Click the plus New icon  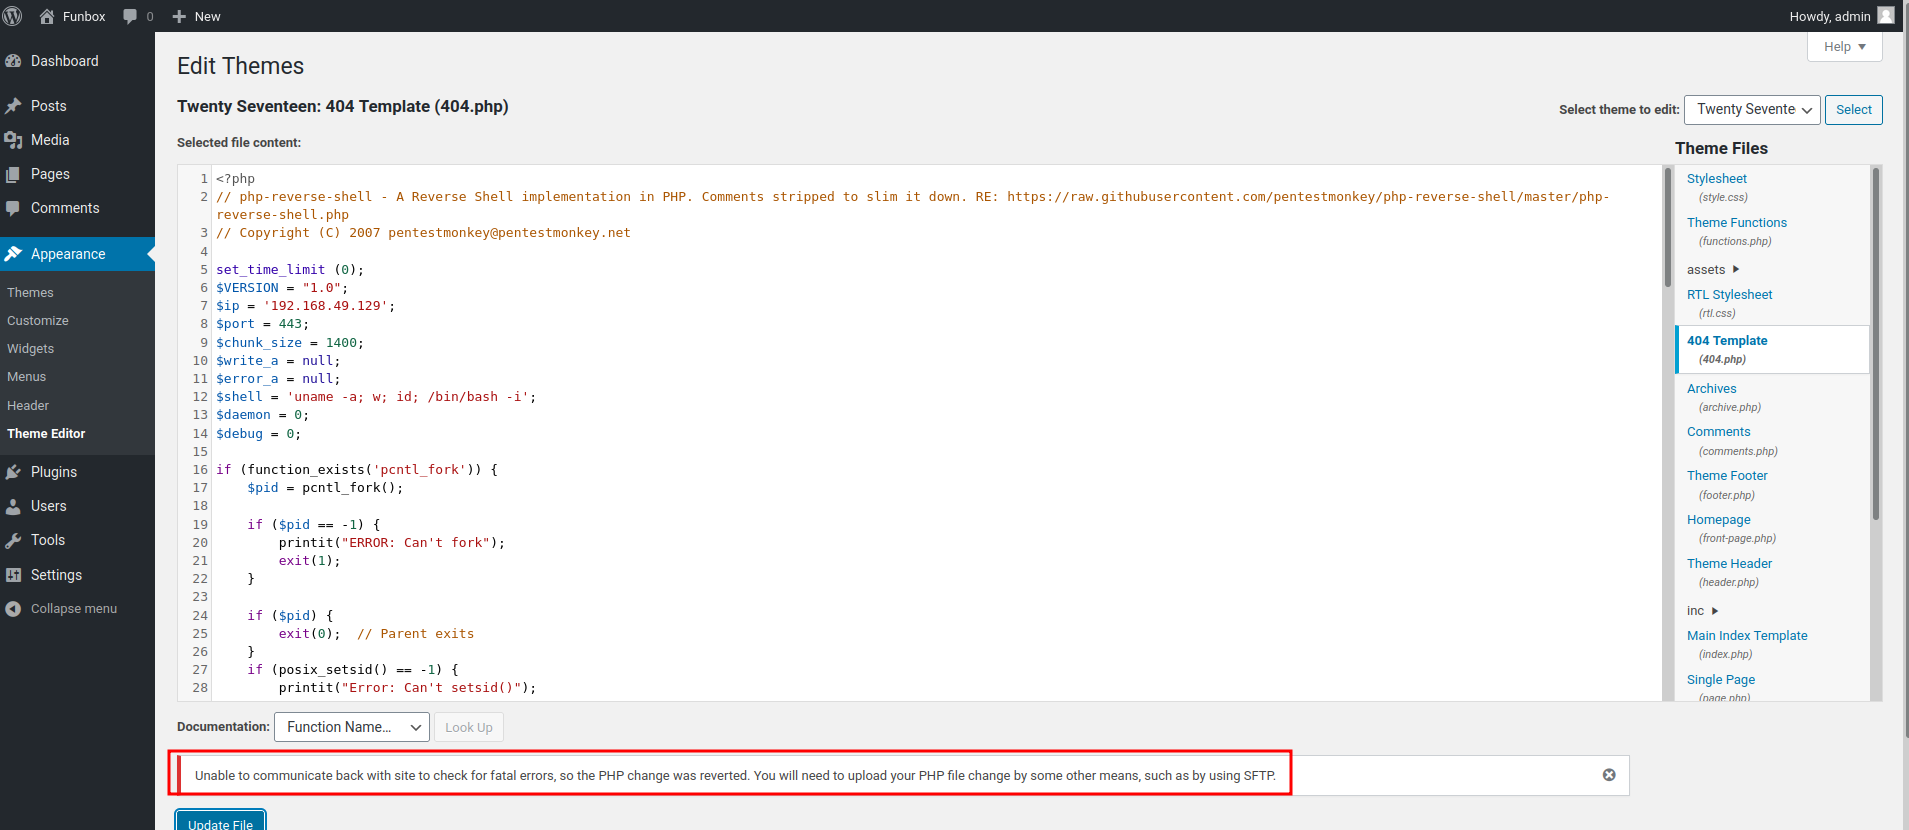coord(179,16)
